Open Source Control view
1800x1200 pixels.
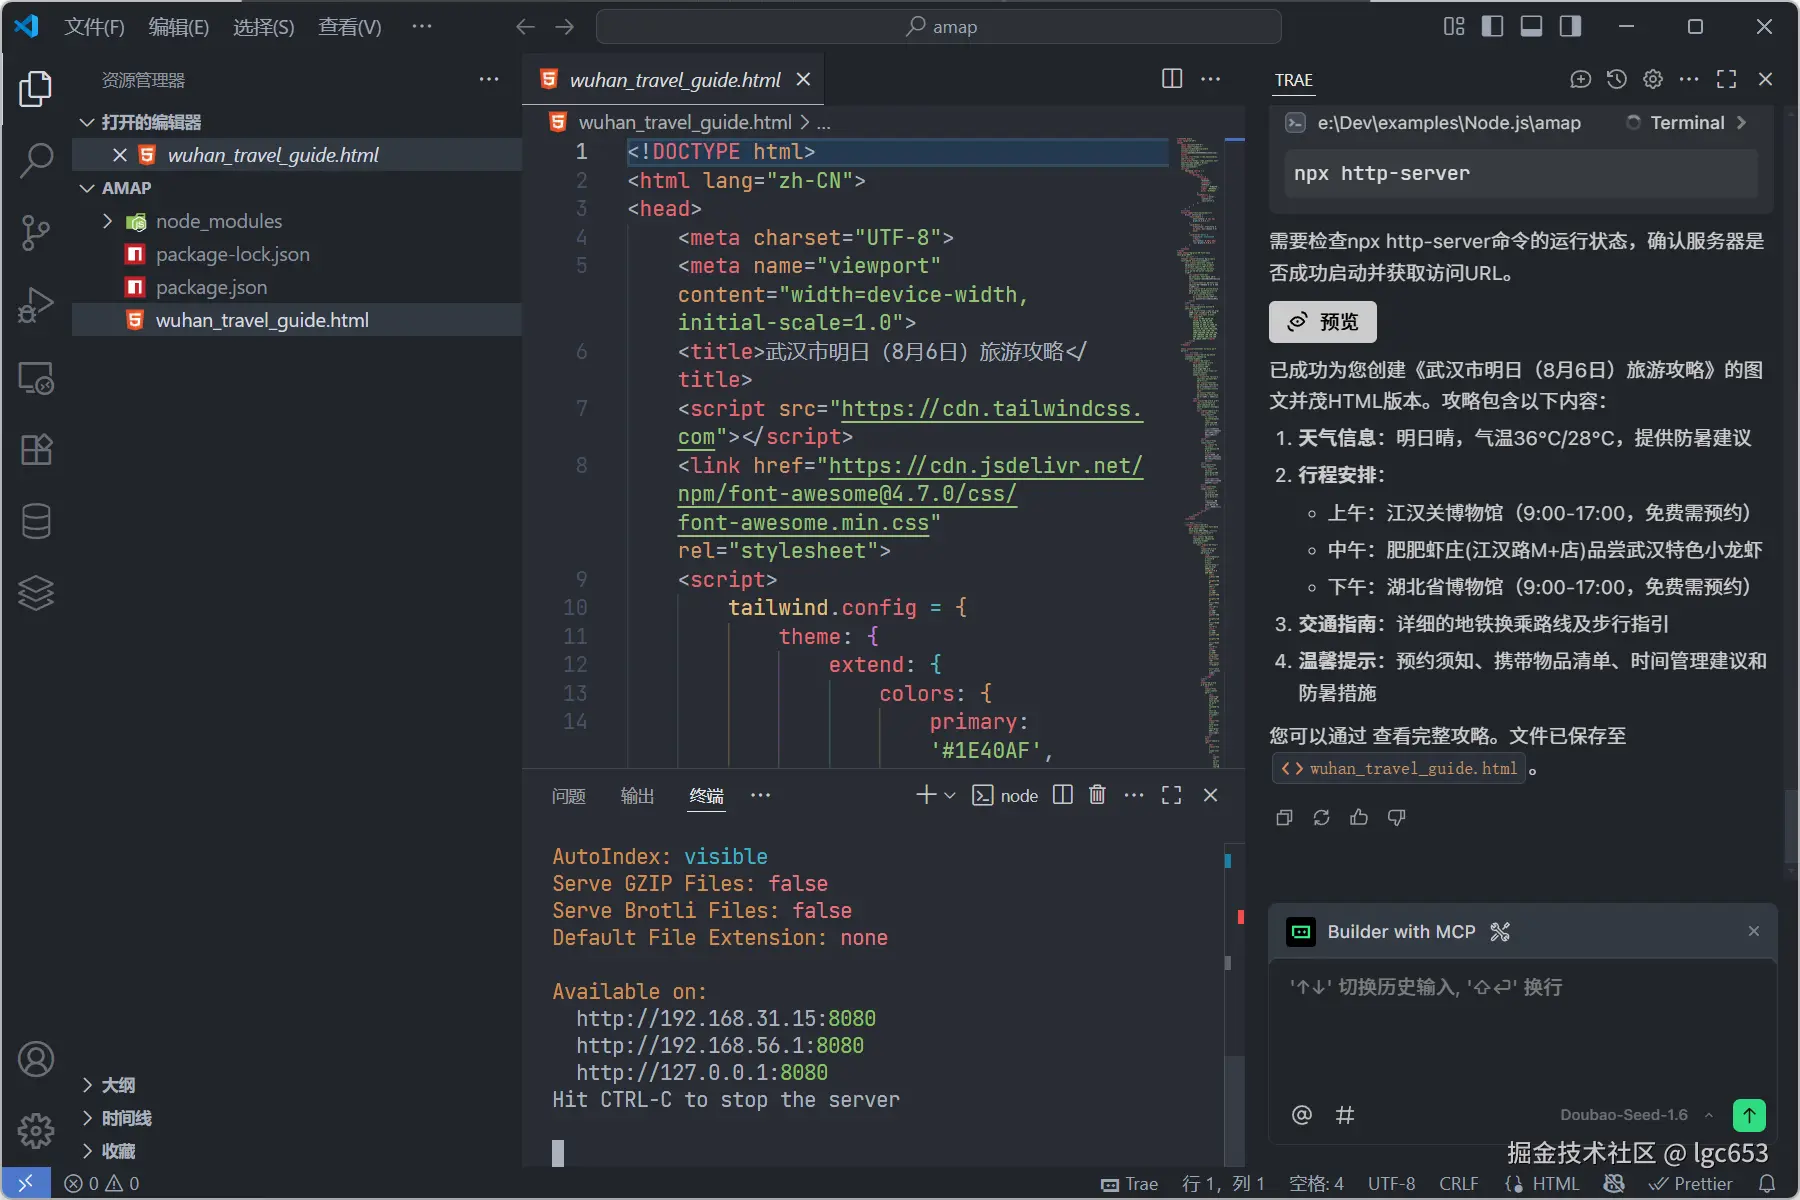36,232
